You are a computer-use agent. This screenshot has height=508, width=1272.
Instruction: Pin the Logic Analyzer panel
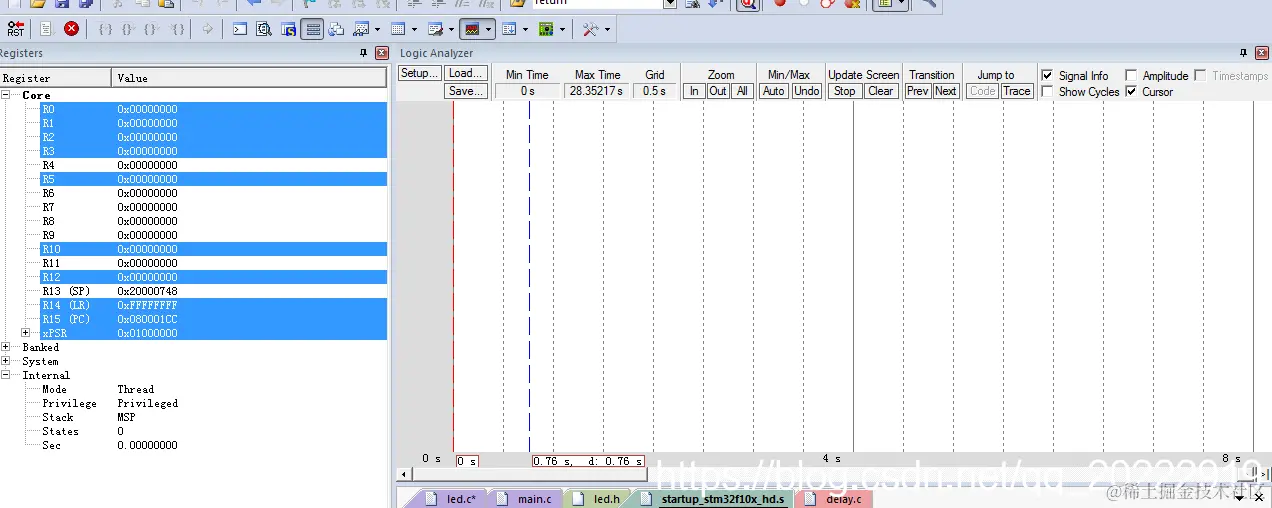[x=1244, y=53]
